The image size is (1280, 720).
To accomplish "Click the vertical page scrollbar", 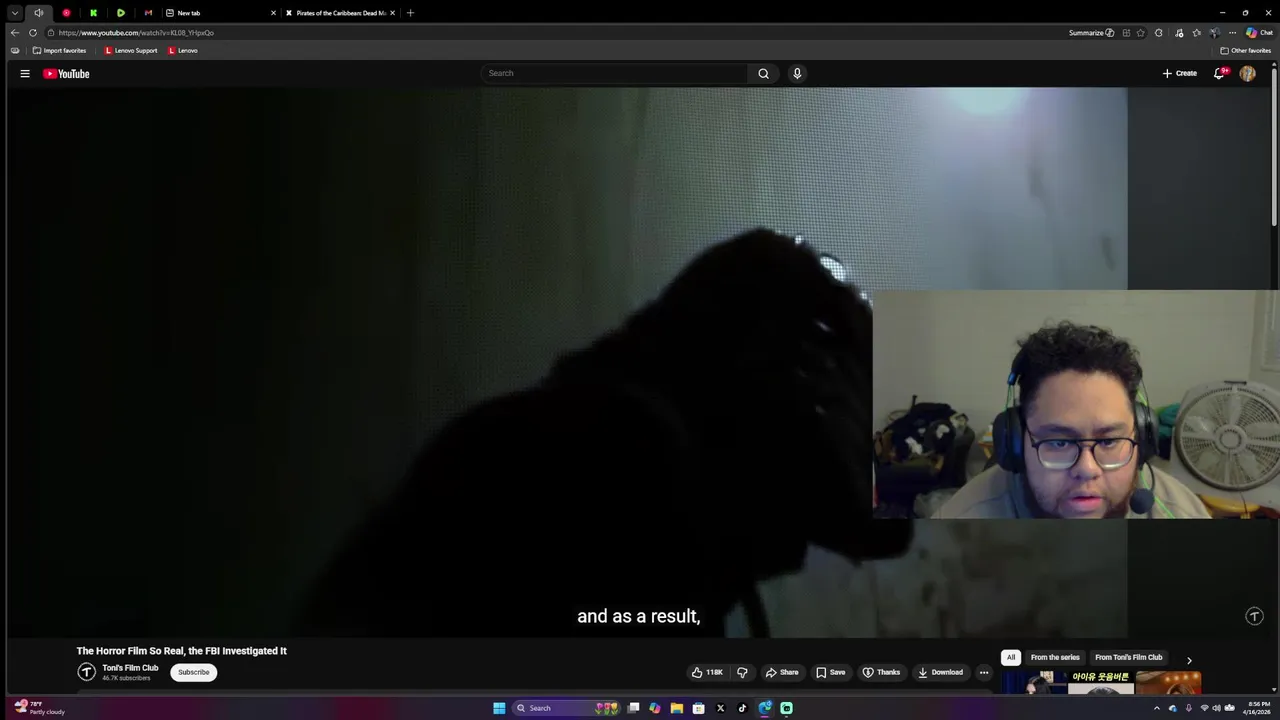I will tap(1274, 148).
